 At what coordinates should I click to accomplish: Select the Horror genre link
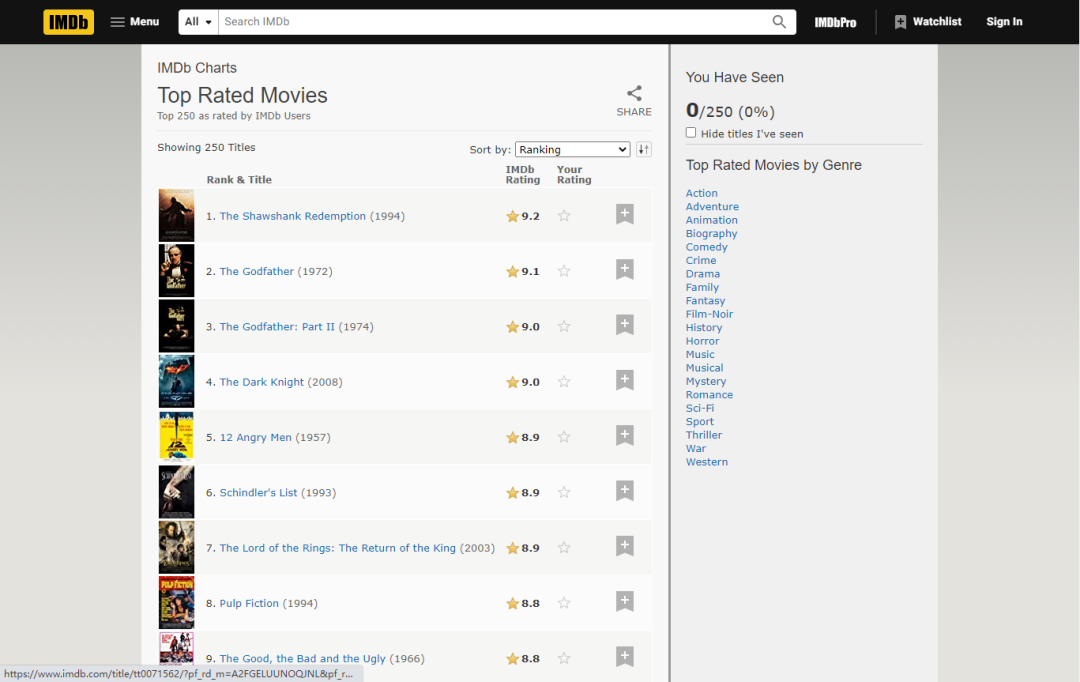(703, 341)
